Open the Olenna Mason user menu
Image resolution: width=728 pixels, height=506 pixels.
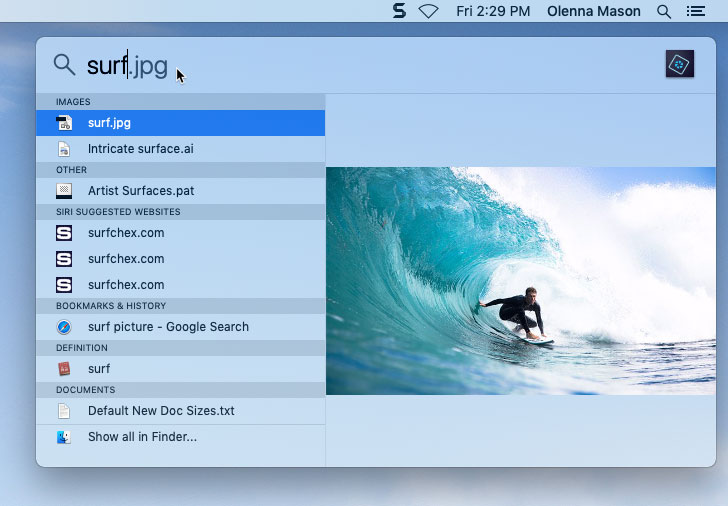[x=593, y=11]
